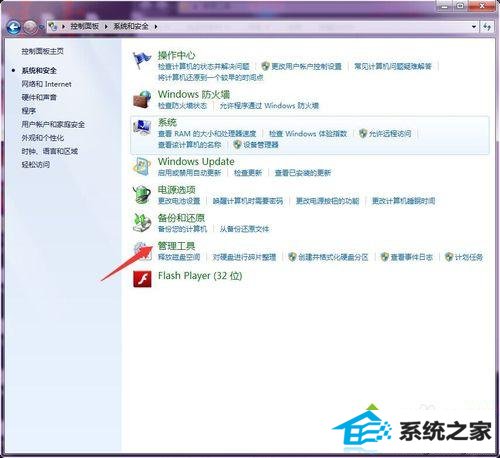The height and width of the screenshot is (458, 500).
Task: Open the address bar history dropdown
Action: click(x=474, y=27)
